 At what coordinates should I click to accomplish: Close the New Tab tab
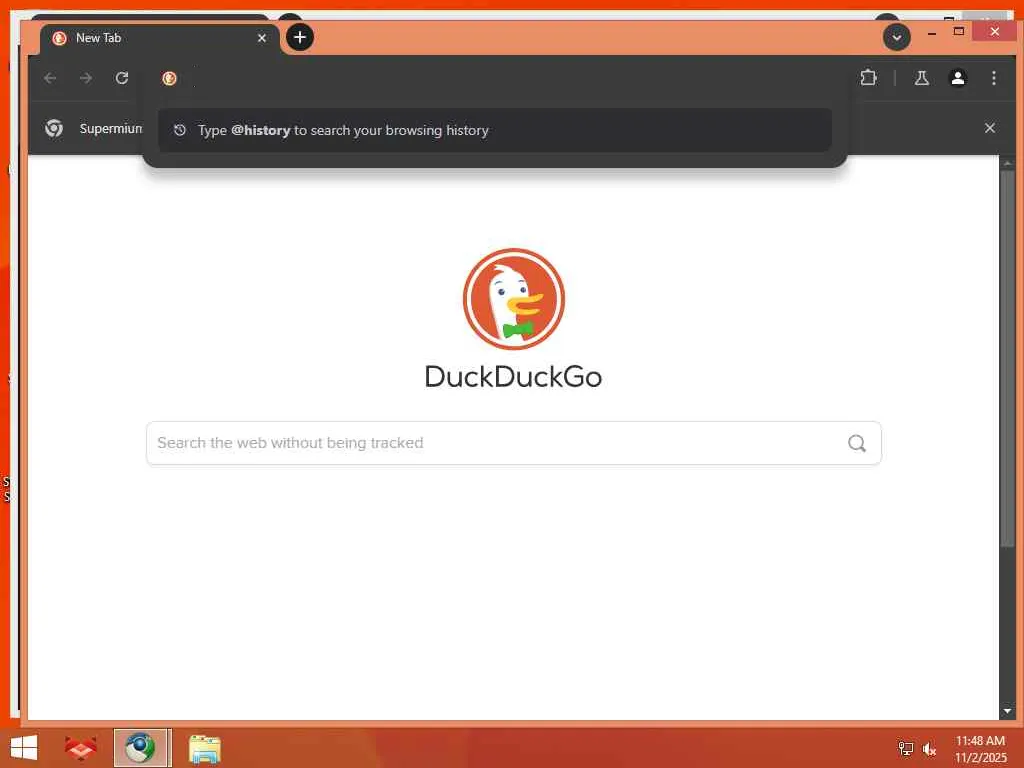coord(262,38)
